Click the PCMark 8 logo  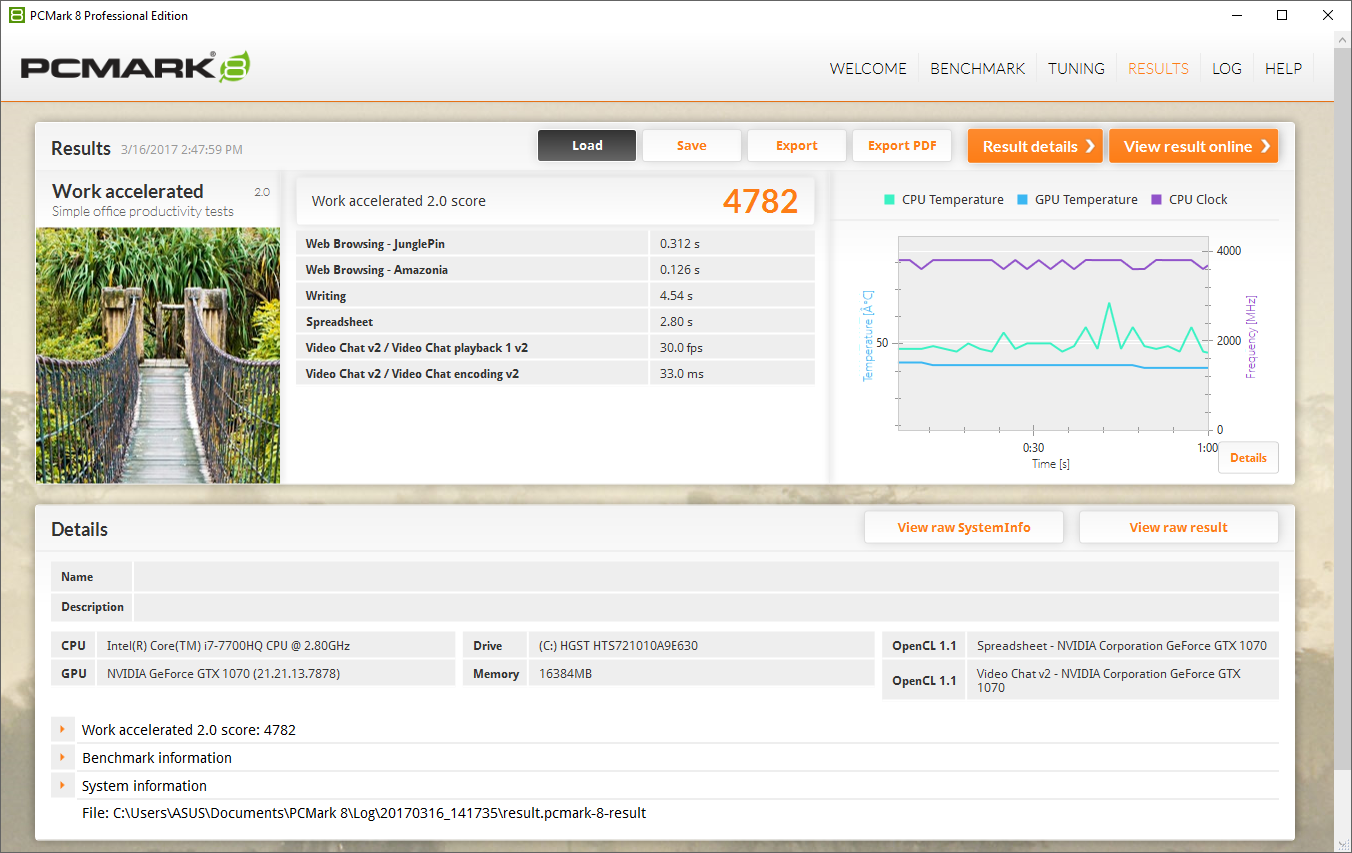[135, 68]
